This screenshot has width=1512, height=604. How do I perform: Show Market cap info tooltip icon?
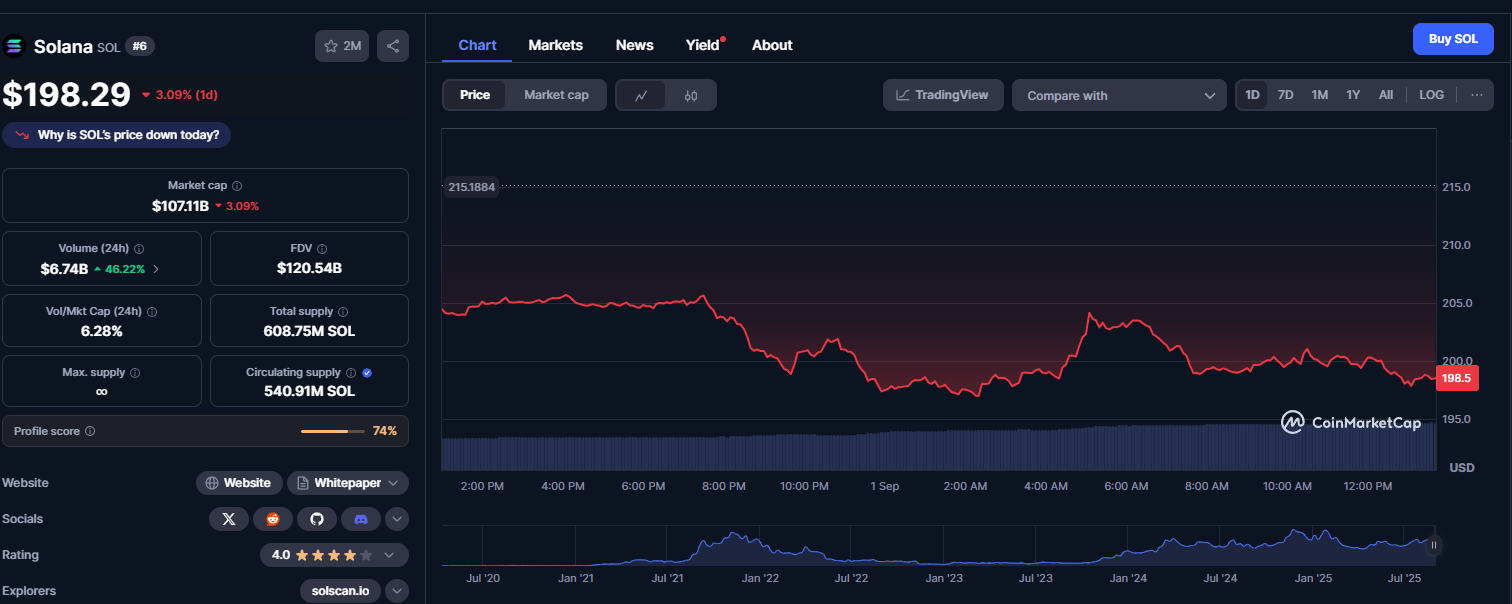click(237, 186)
